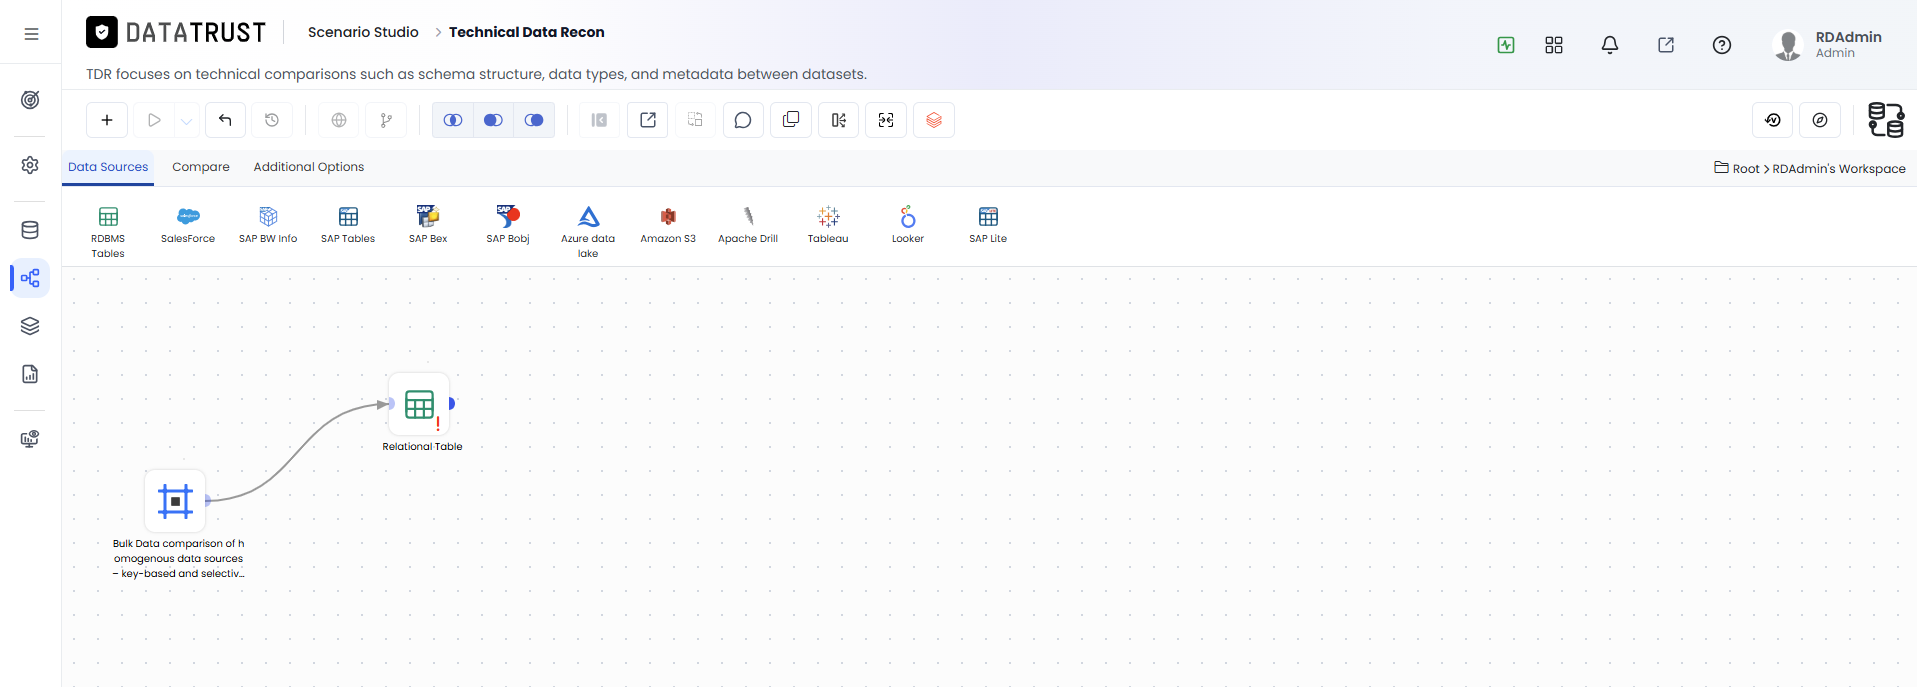Expand the run options dropdown arrow
This screenshot has width=1917, height=687.
186,121
